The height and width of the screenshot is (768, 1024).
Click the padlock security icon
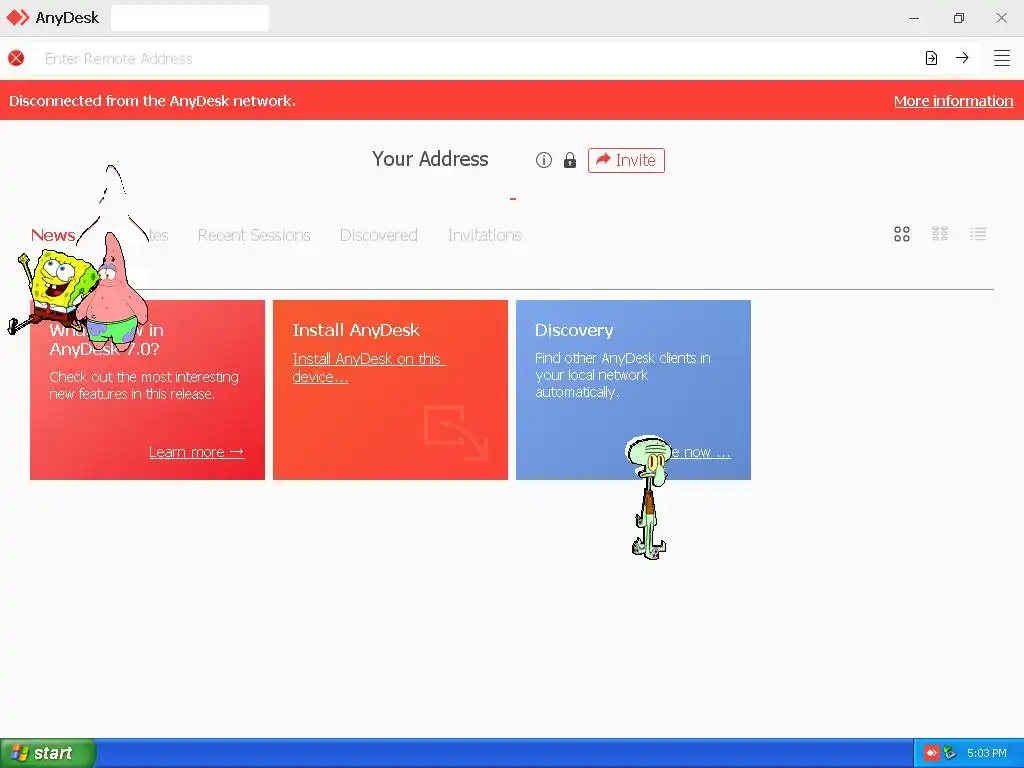click(x=569, y=160)
